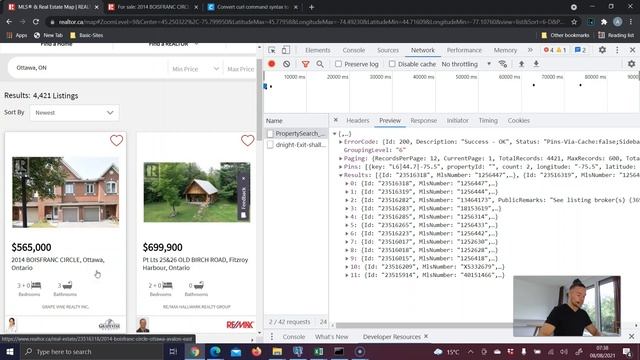This screenshot has width=640, height=360.
Task: Check the dnight-Exit-shall request checkbox
Action: point(270,144)
